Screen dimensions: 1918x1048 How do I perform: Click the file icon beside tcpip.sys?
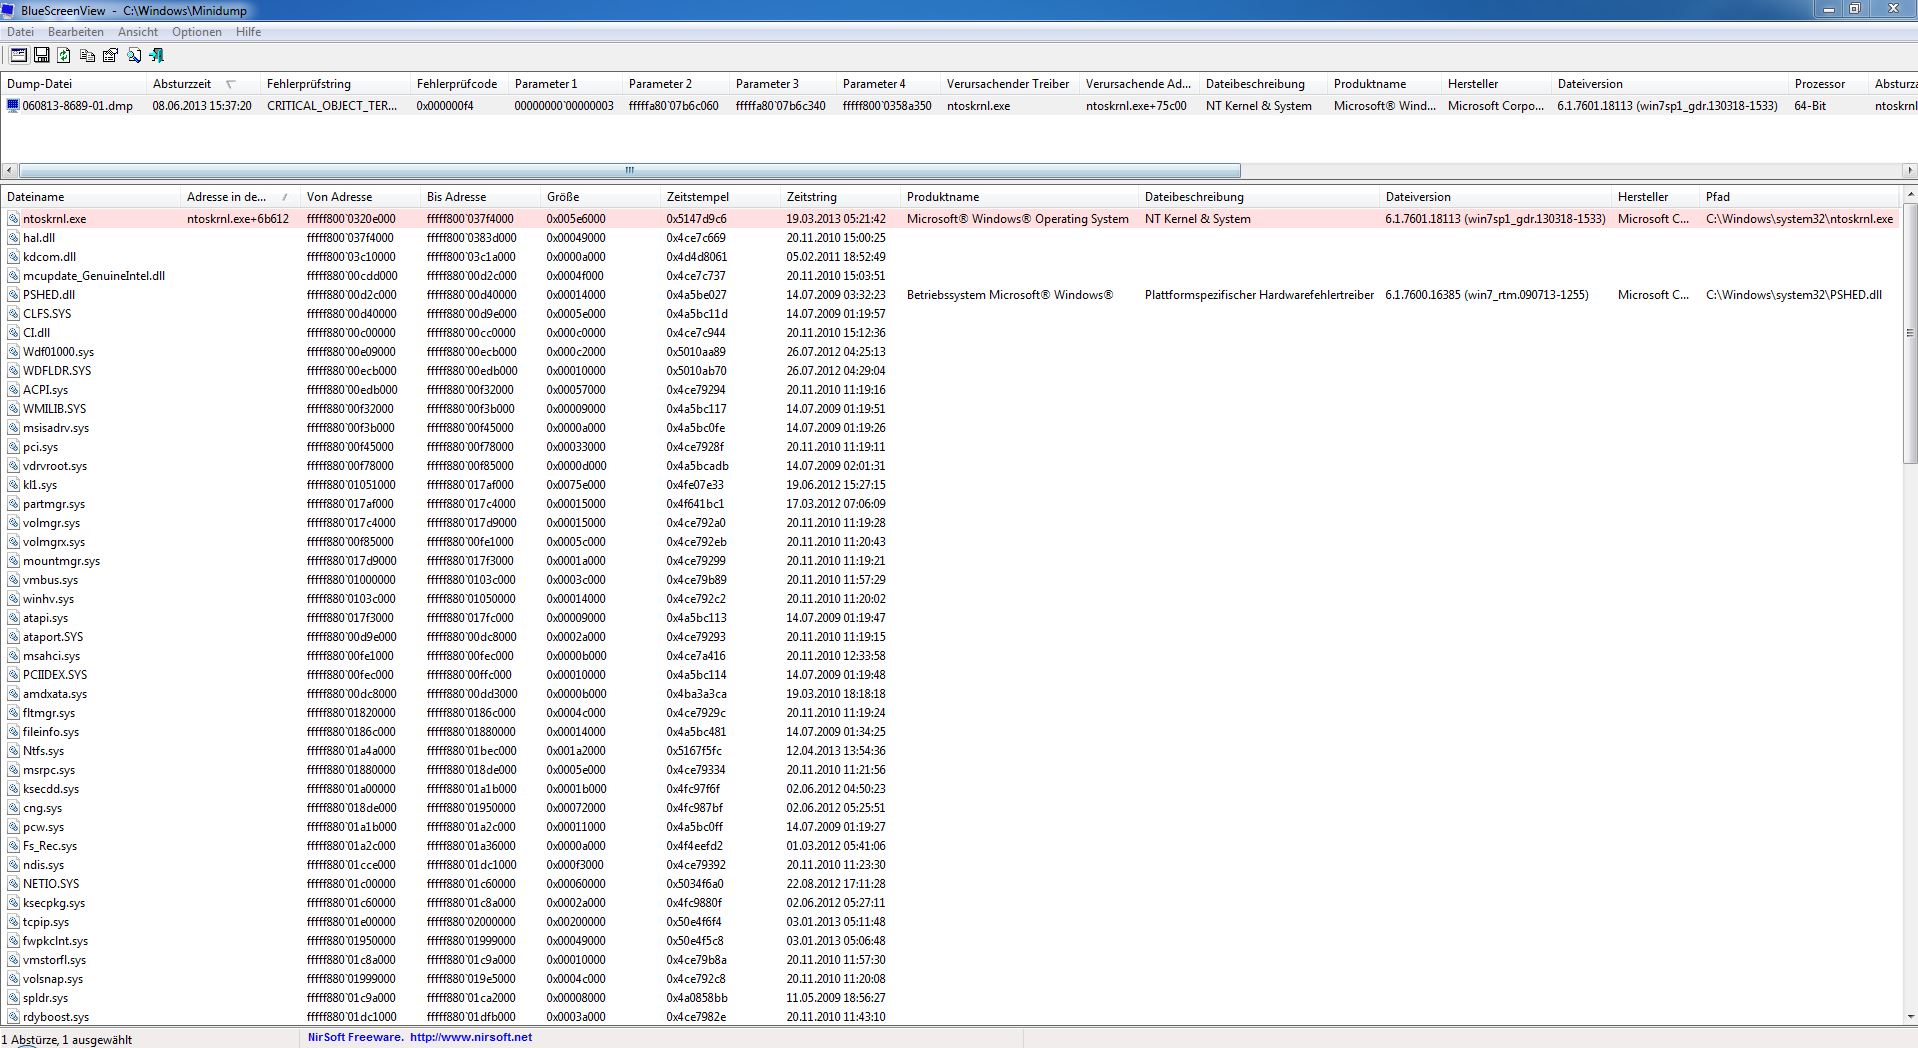(13, 922)
